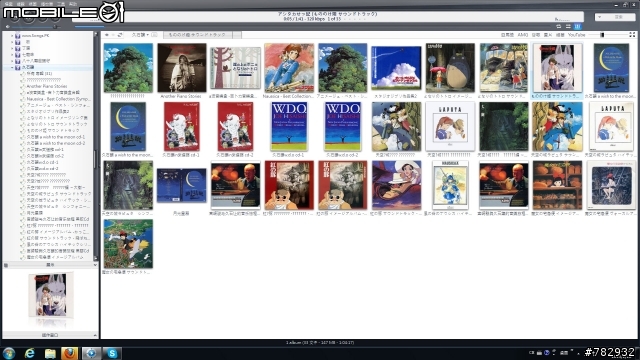Select www.Songs.PK in the library tree
The height and width of the screenshot is (360, 640).
[36, 36]
